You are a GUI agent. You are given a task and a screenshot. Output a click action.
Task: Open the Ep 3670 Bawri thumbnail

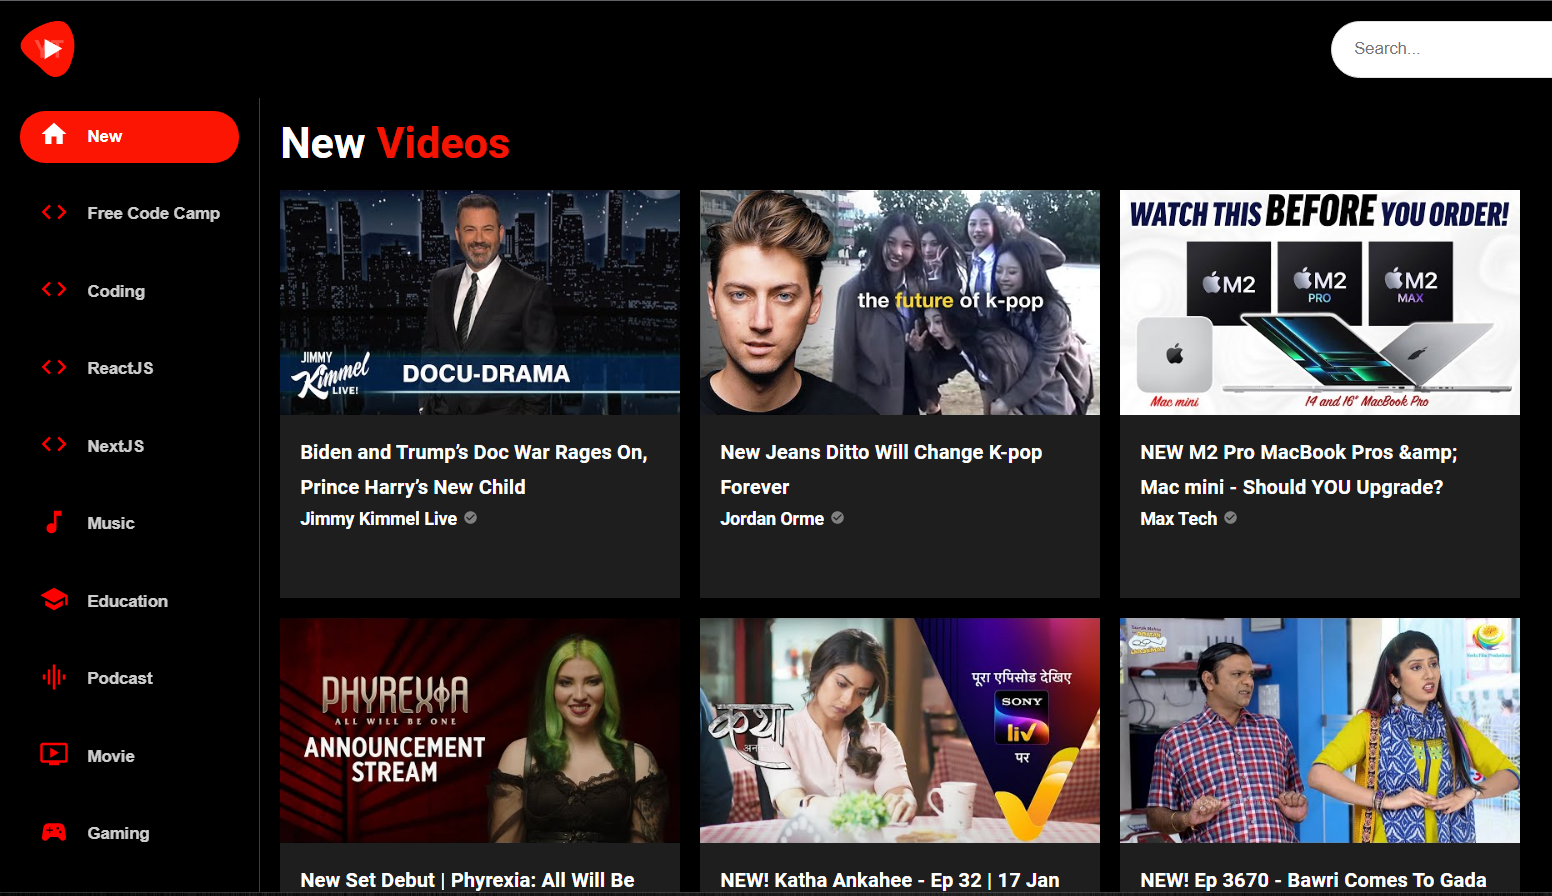[x=1320, y=730]
